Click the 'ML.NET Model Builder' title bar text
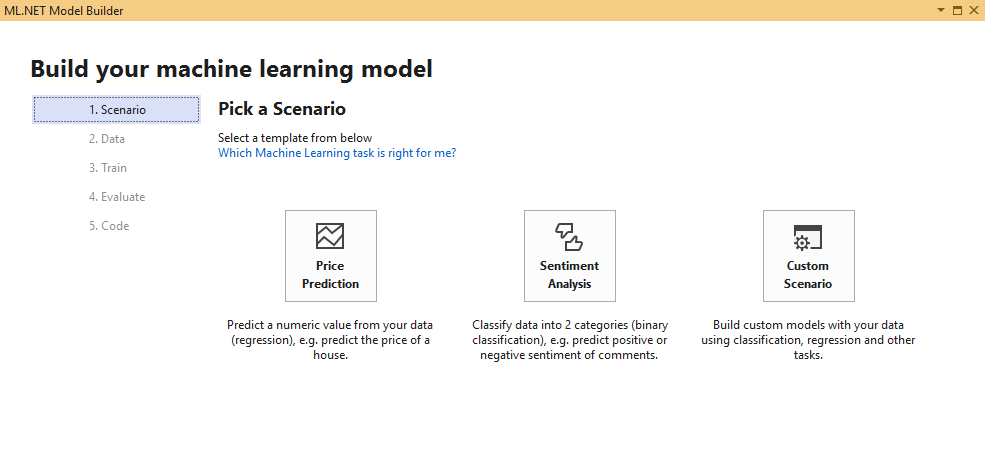 point(63,11)
